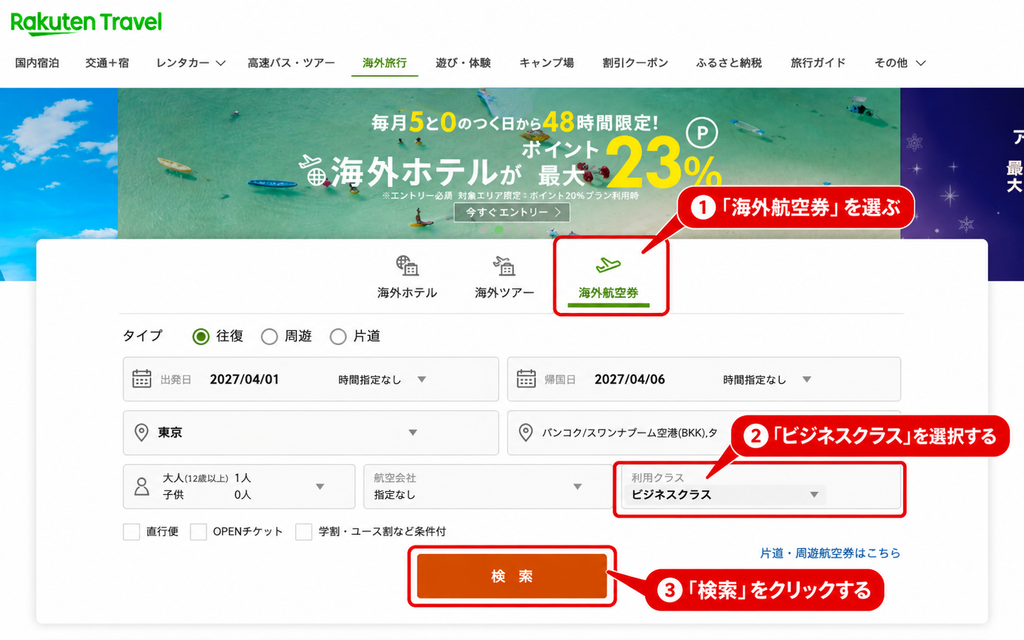Open the ふるさと納税 menu item
Image resolution: width=1024 pixels, height=640 pixels.
tap(729, 63)
